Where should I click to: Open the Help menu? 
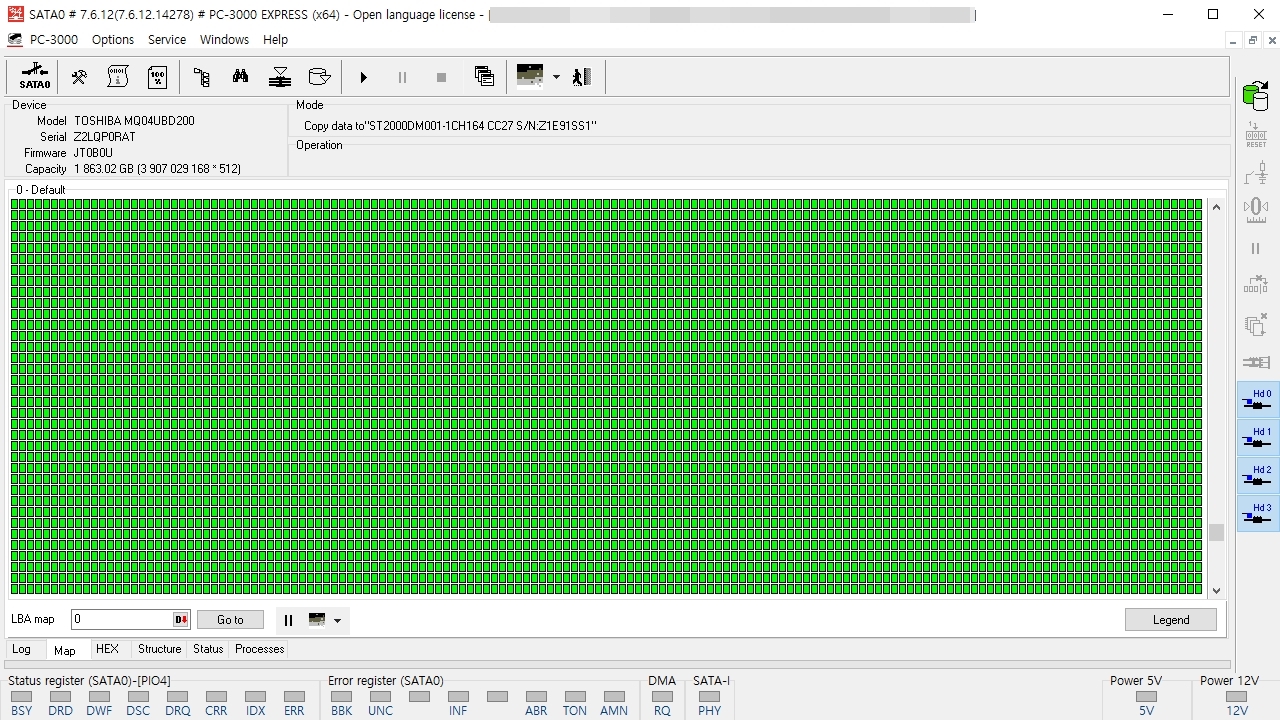pyautogui.click(x=275, y=40)
